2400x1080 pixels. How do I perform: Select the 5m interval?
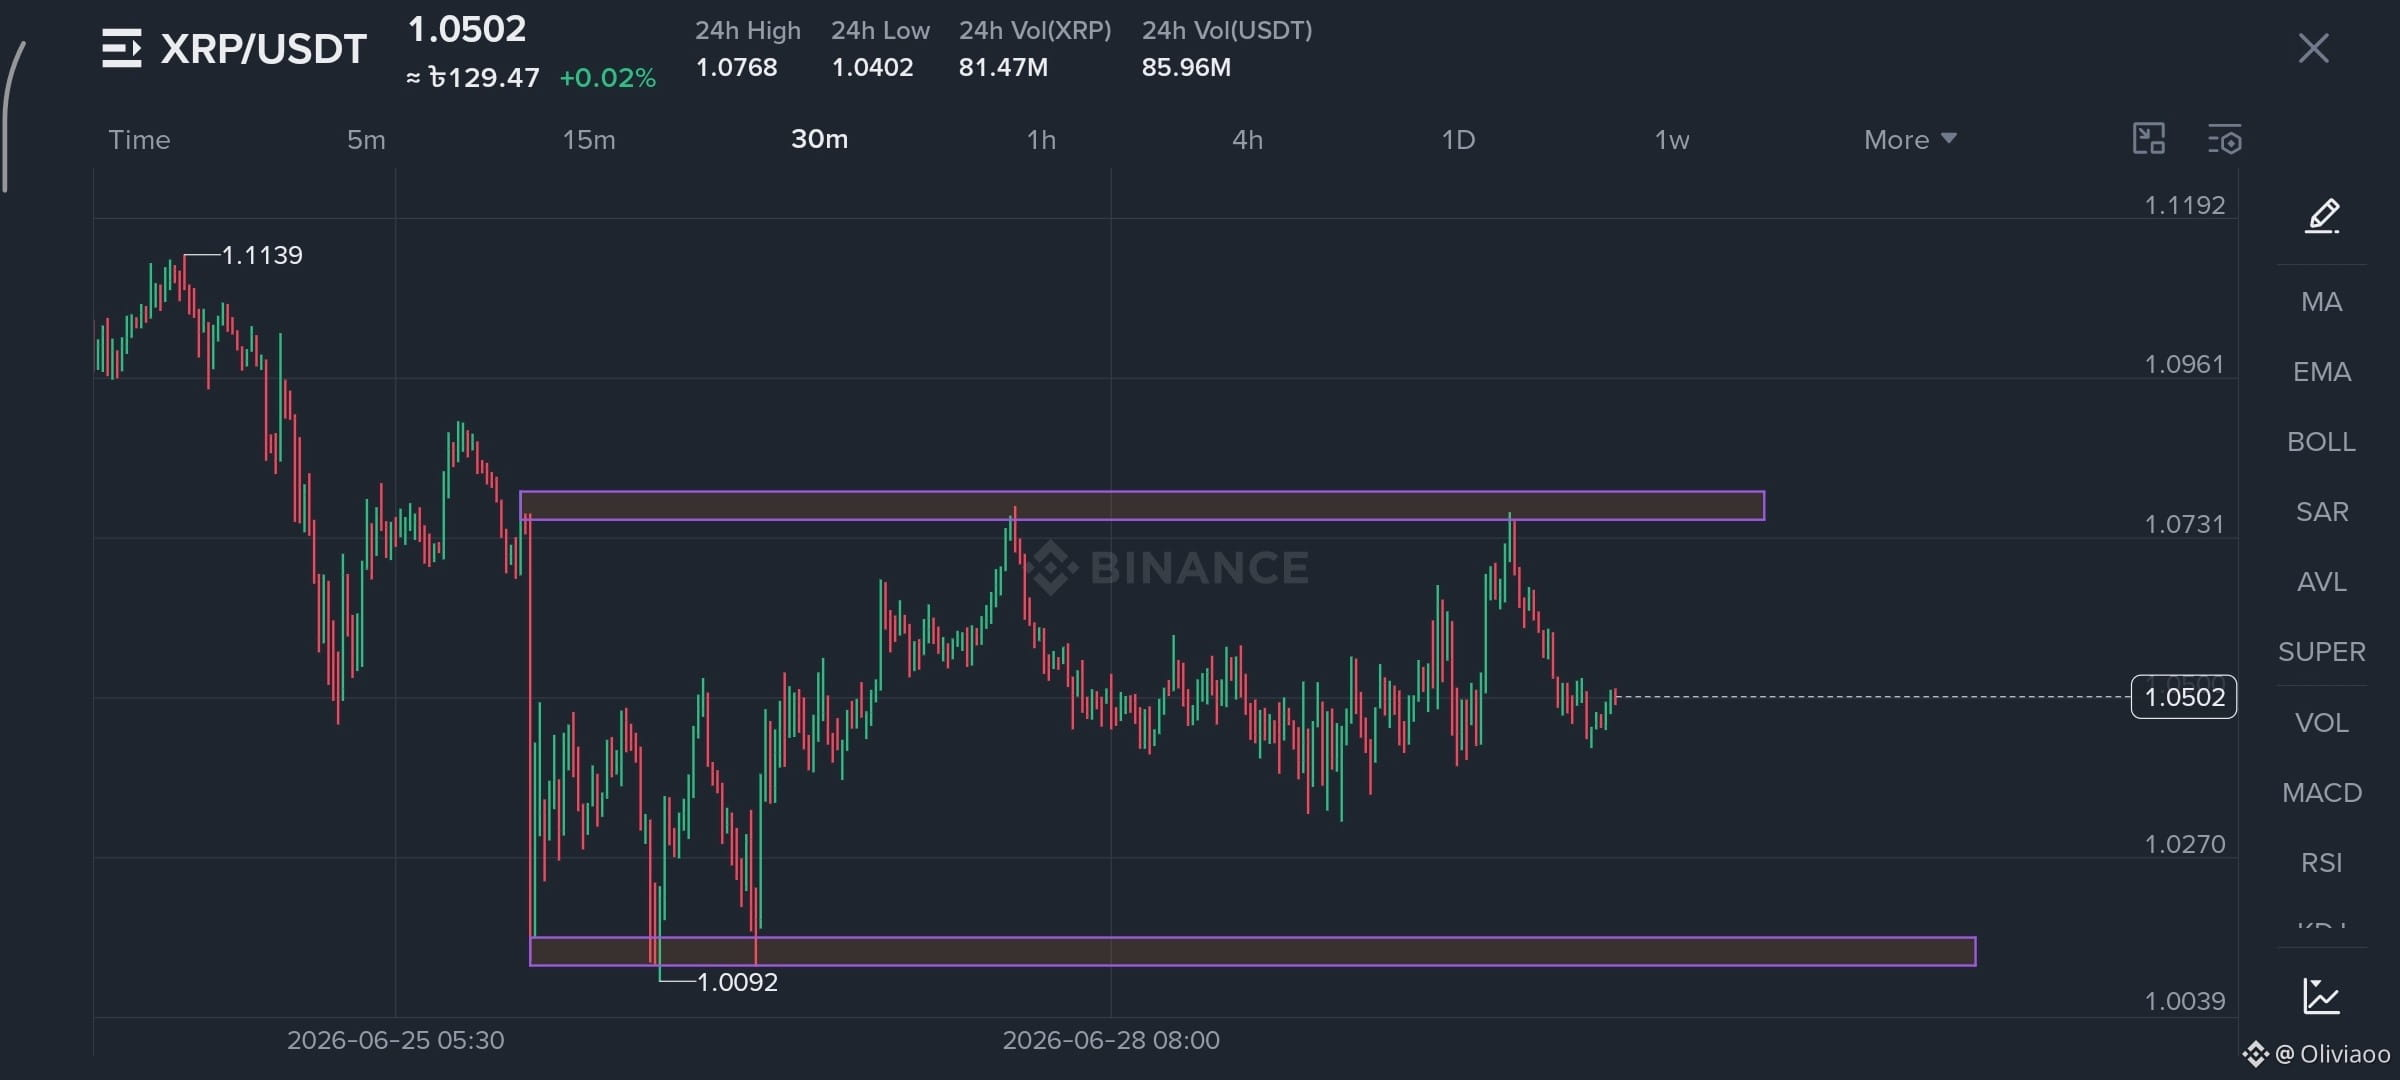(366, 140)
